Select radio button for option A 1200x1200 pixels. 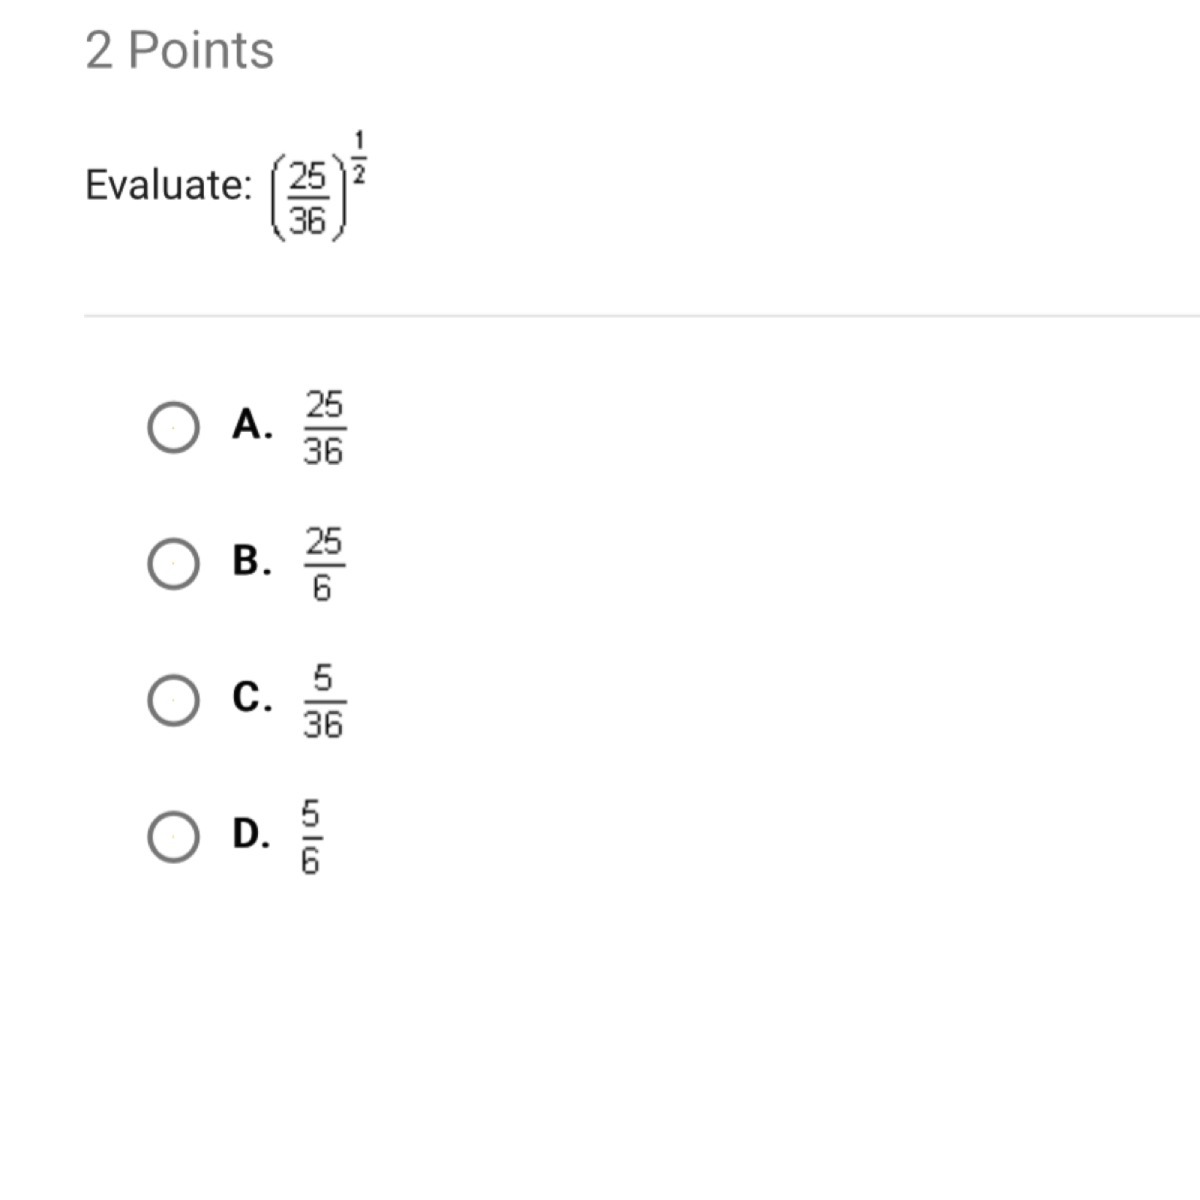click(173, 428)
